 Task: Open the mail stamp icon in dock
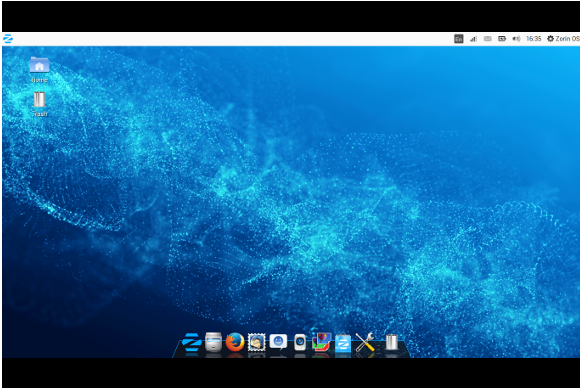[256, 342]
